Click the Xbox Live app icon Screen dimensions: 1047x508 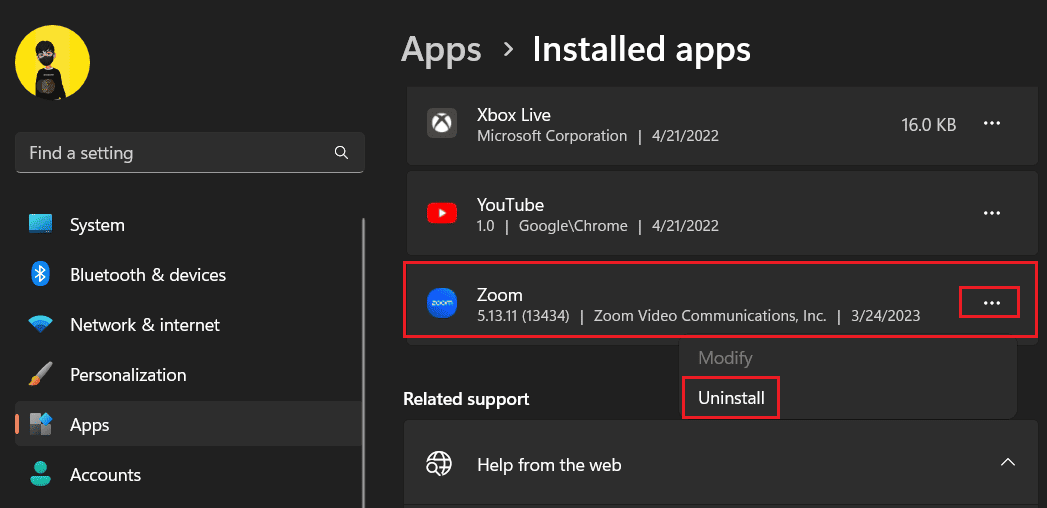click(441, 123)
